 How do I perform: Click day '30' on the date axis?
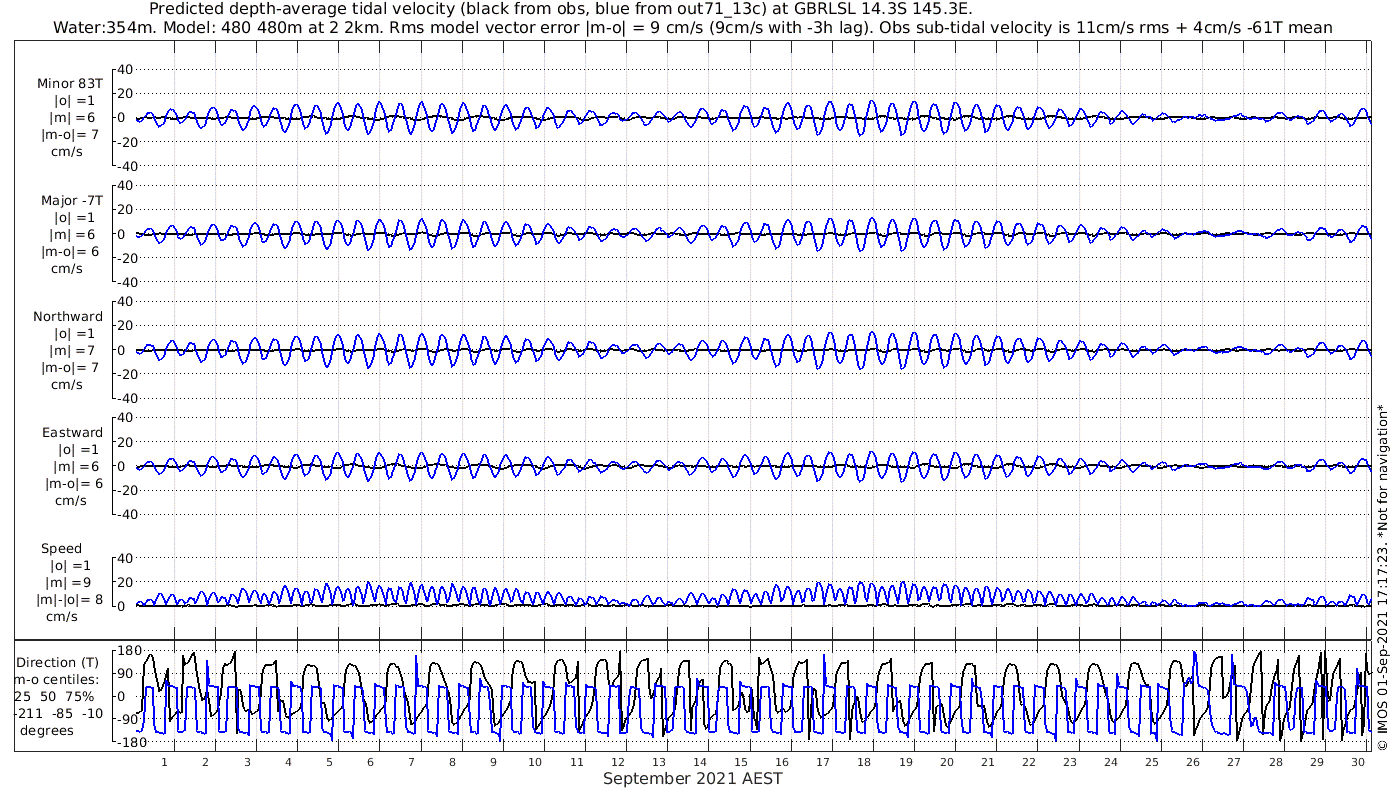coord(1358,762)
